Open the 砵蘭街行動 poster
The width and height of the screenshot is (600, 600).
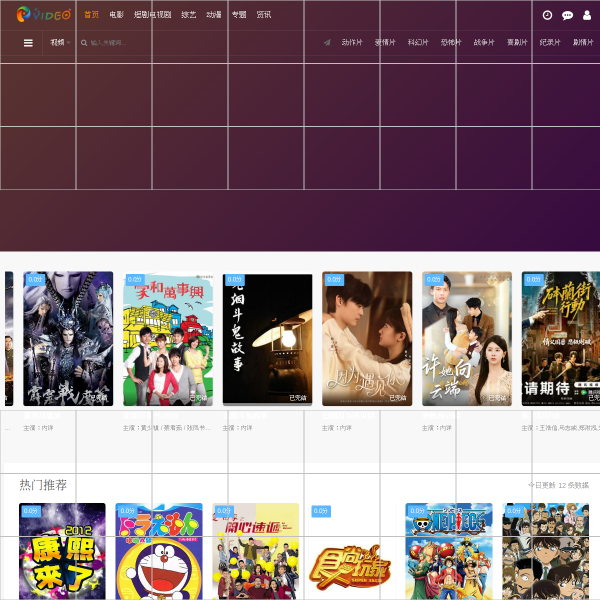[561, 339]
